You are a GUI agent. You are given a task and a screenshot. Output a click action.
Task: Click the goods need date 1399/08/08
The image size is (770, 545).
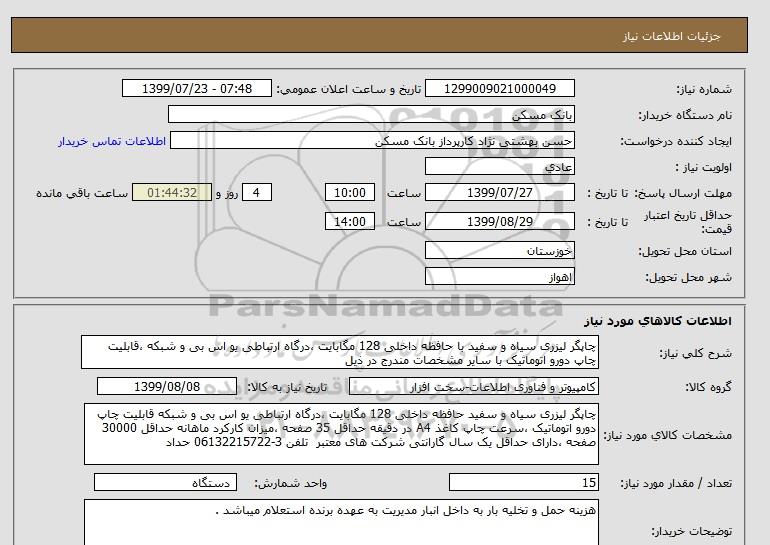(x=166, y=386)
